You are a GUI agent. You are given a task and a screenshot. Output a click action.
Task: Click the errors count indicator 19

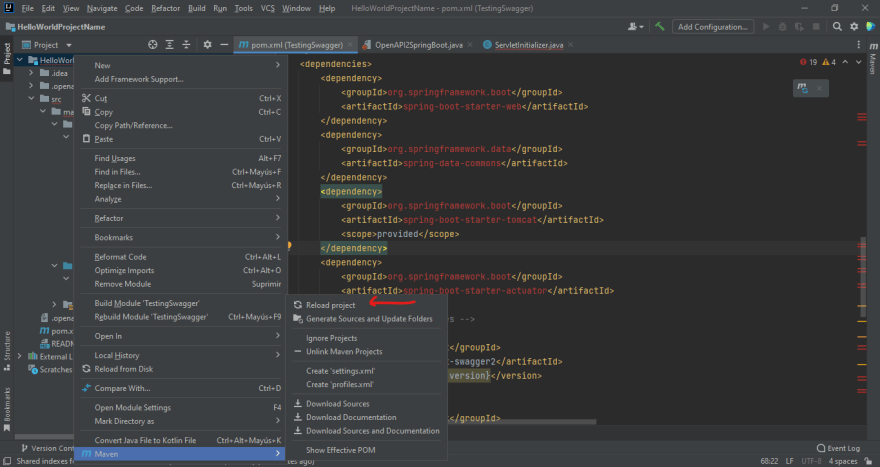(809, 62)
